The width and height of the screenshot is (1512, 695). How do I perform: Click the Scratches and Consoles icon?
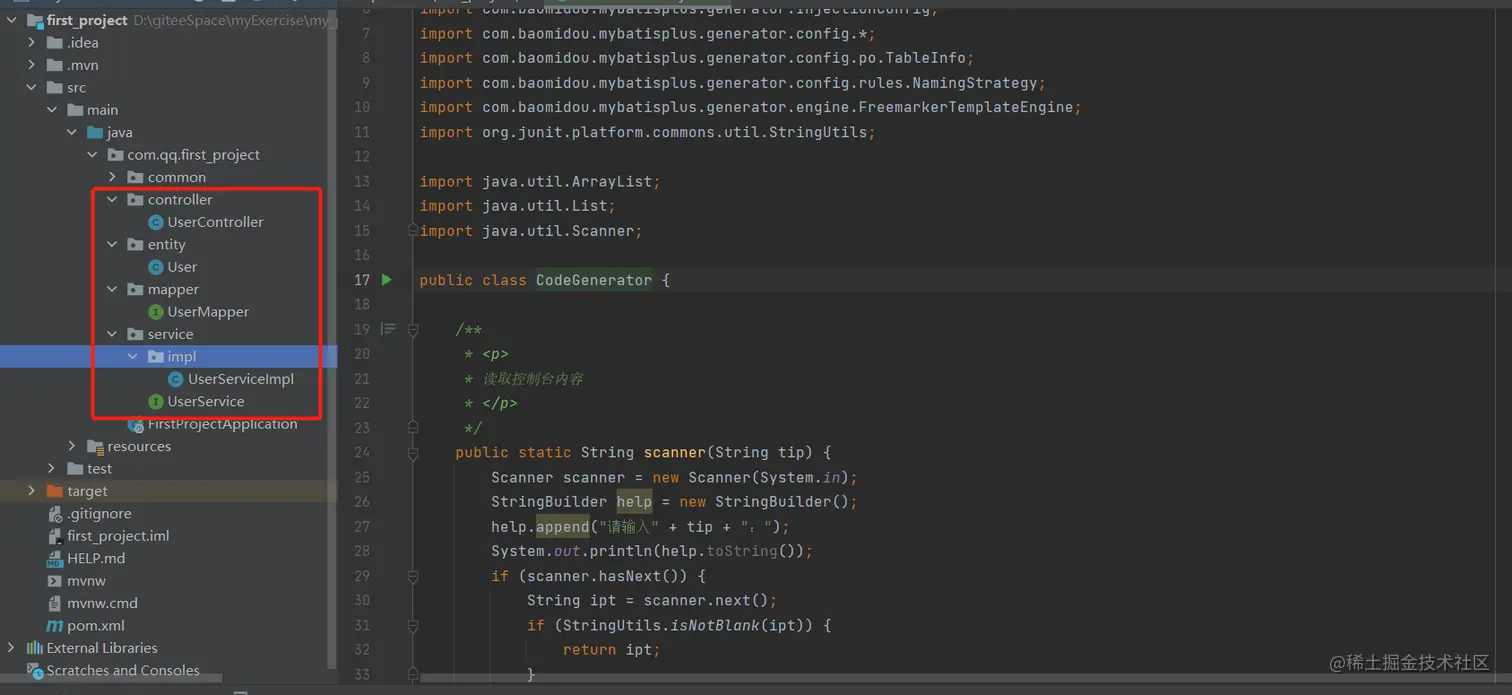point(35,670)
